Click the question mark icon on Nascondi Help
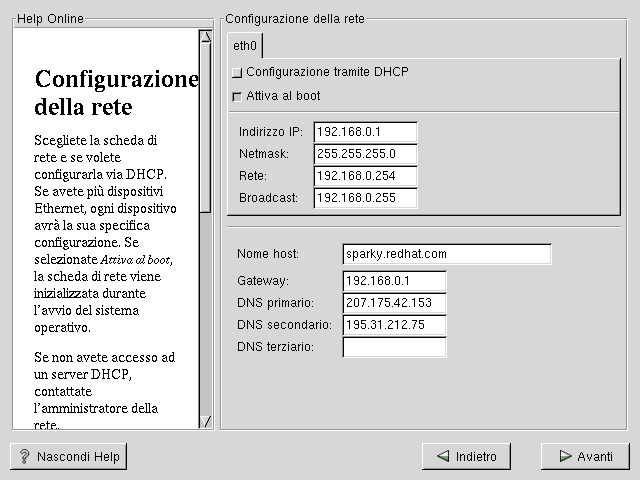This screenshot has height=480, width=640. [23, 457]
